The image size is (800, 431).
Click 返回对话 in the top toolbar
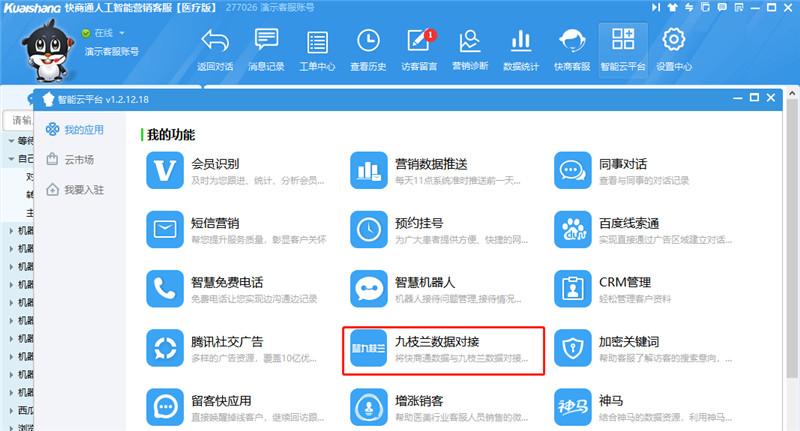[214, 48]
